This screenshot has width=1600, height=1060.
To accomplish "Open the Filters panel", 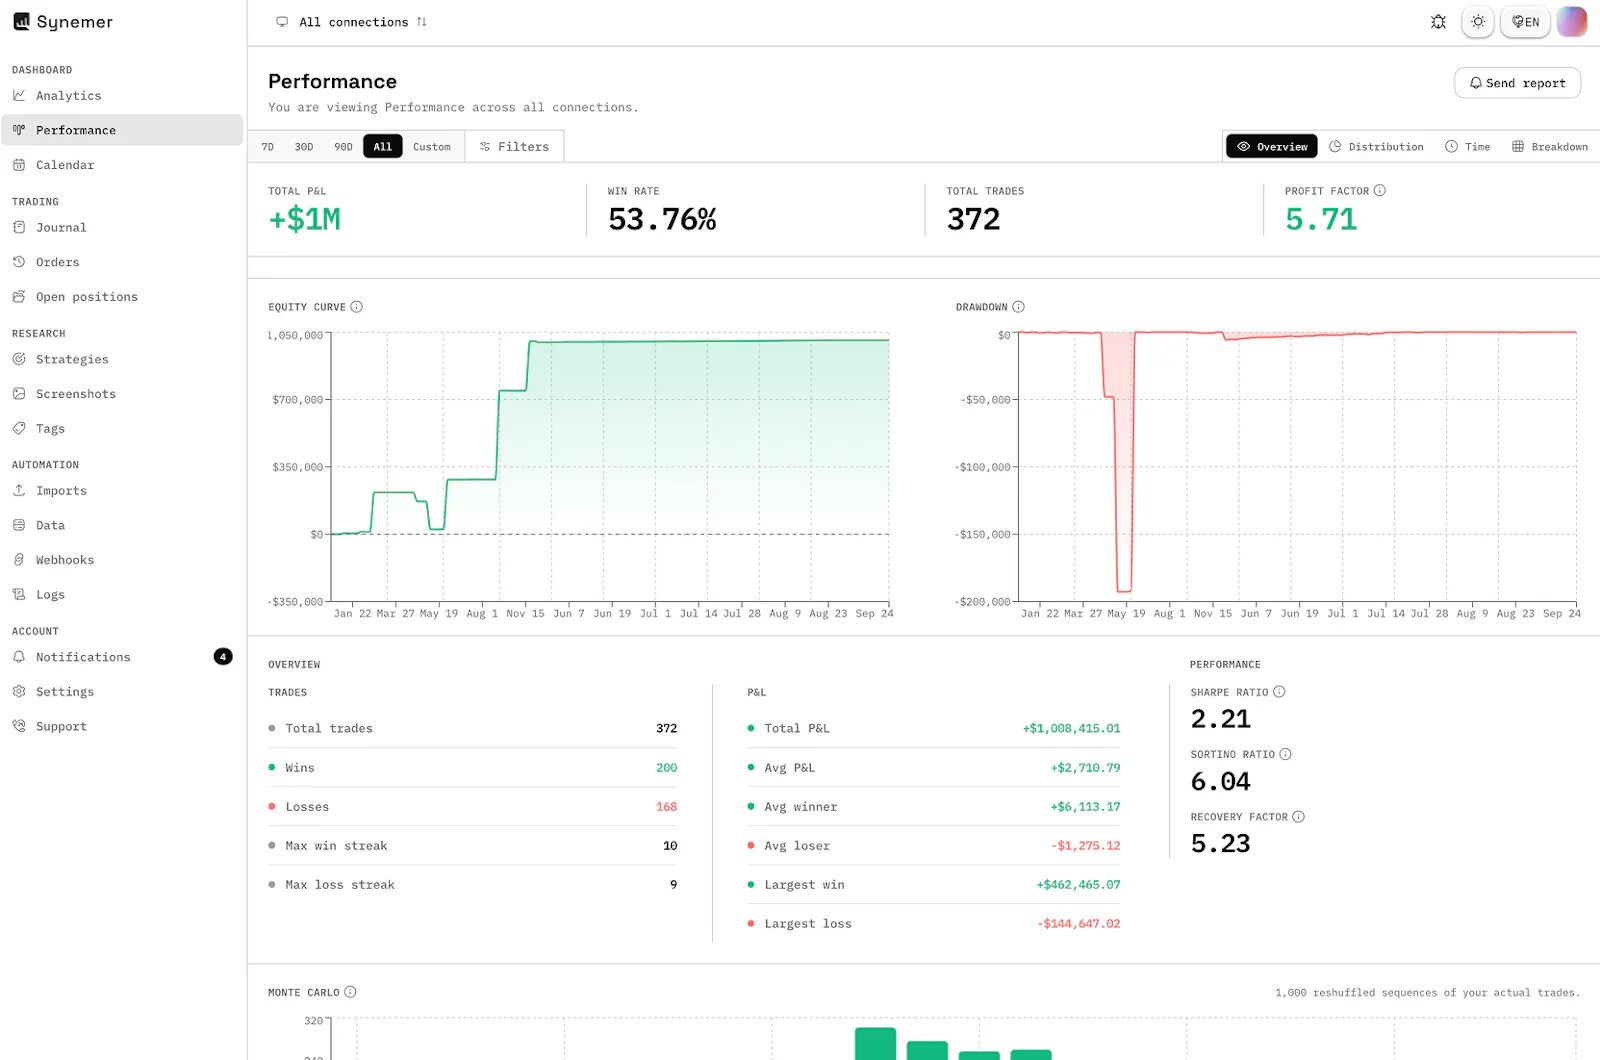I will click(514, 147).
